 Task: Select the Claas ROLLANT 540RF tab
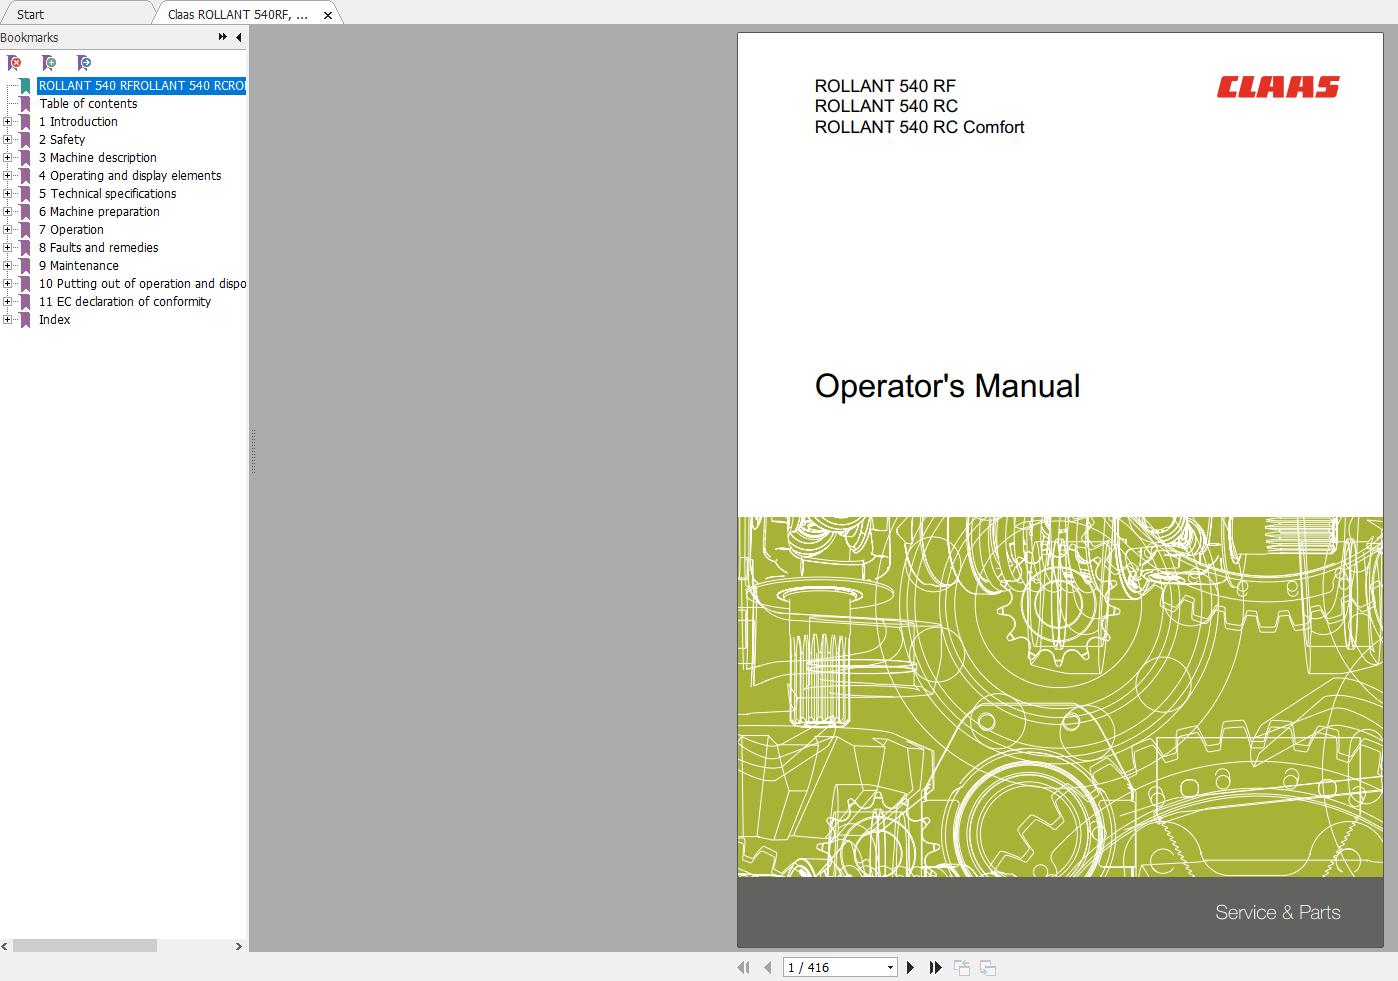coord(240,13)
